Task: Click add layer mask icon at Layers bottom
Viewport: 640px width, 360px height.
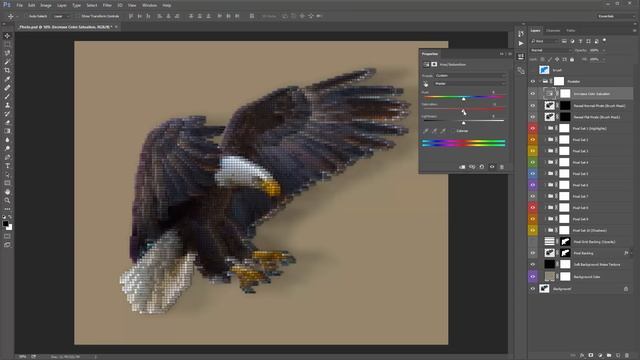Action: [x=591, y=356]
